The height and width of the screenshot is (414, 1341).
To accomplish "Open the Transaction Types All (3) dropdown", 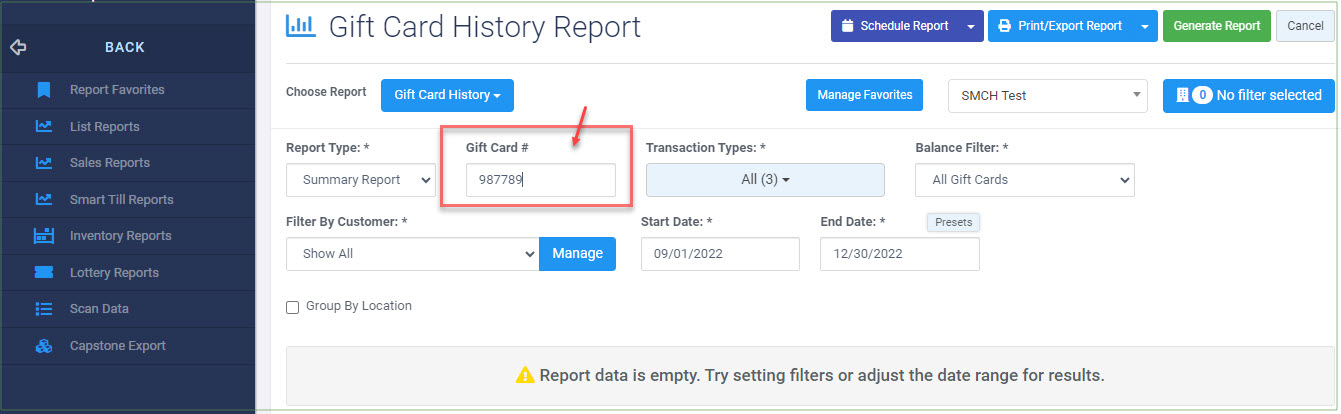I will (x=765, y=180).
